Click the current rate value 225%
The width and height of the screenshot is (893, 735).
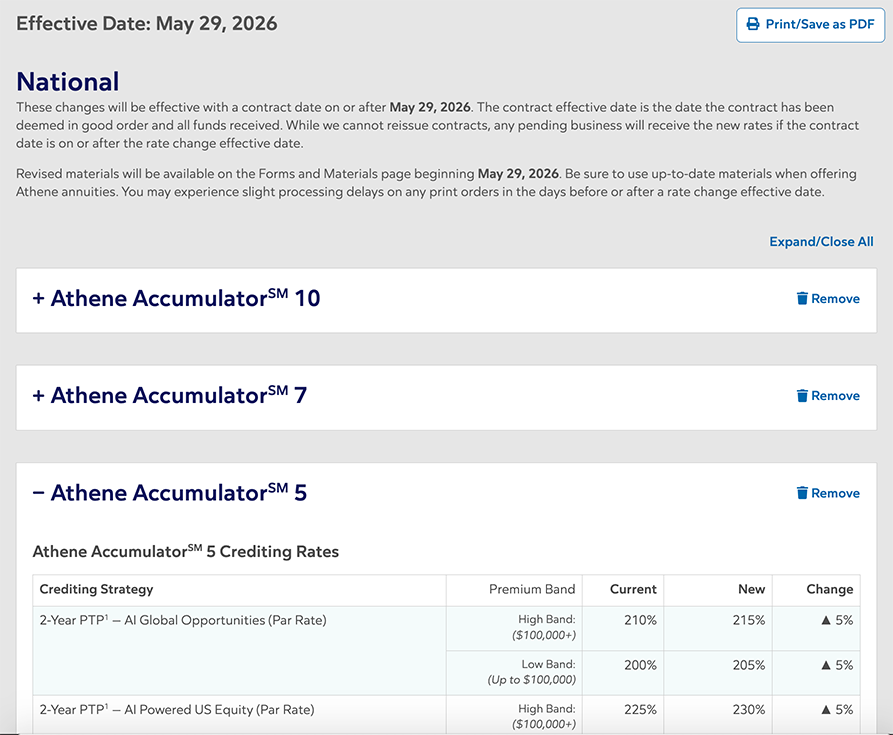(640, 709)
